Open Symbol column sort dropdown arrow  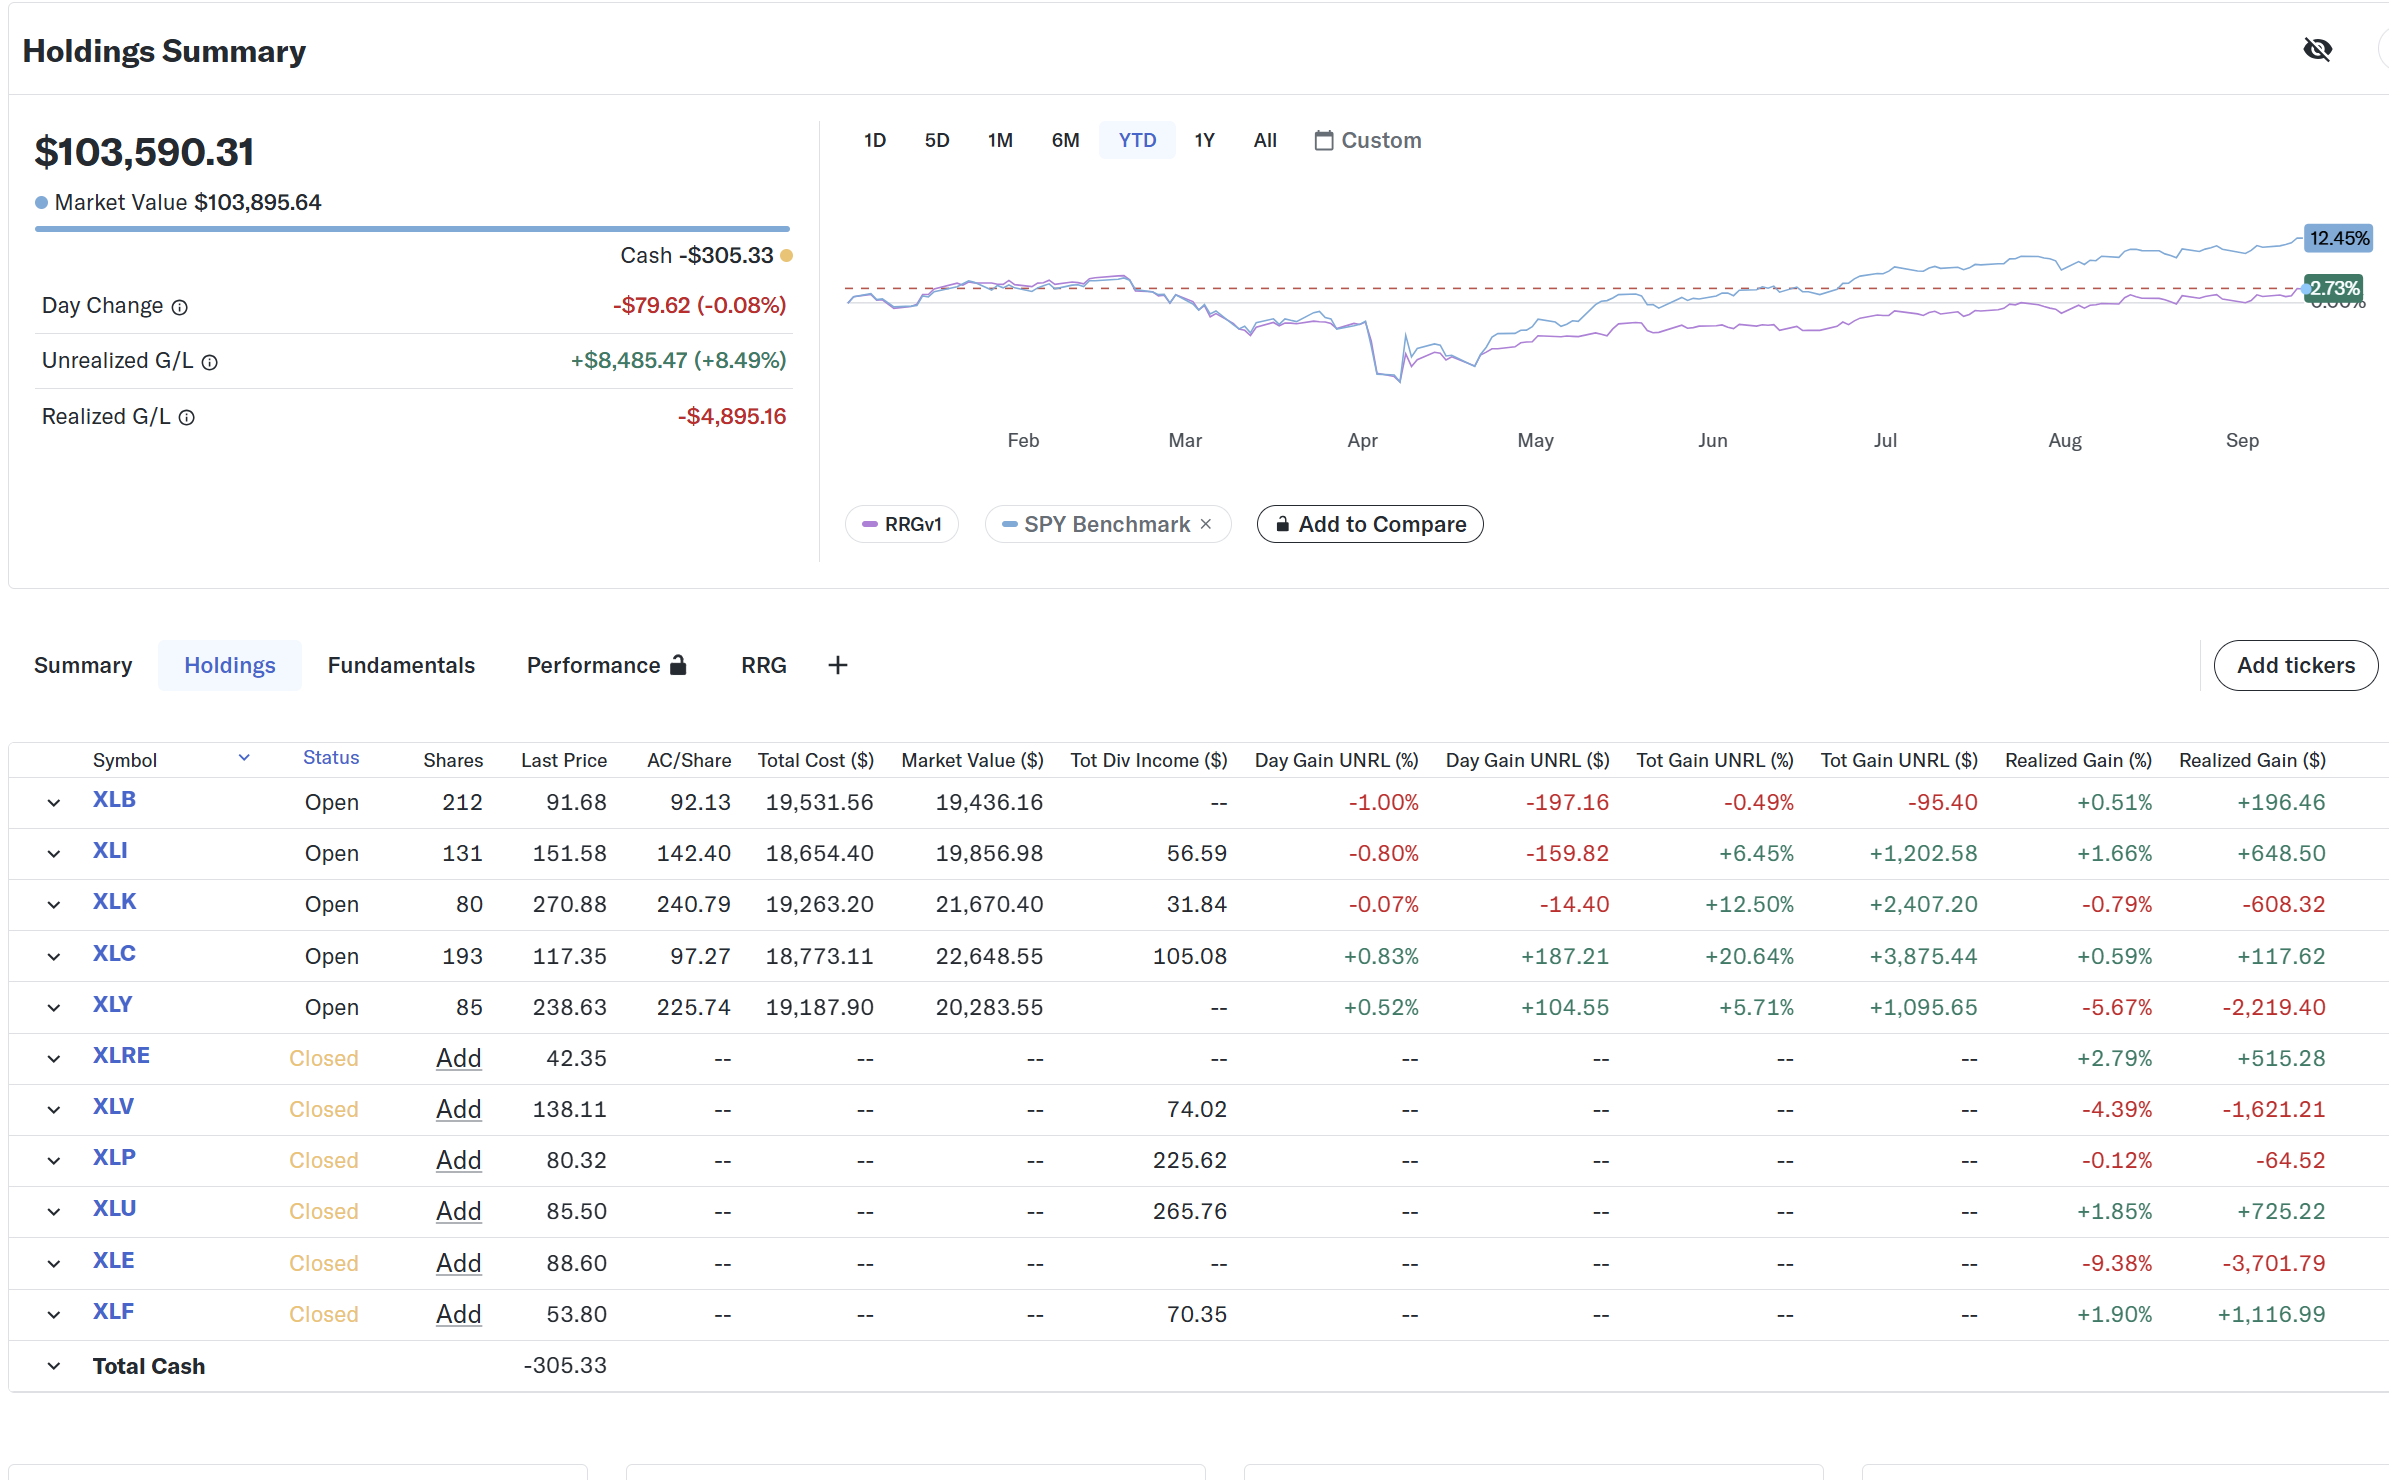244,758
